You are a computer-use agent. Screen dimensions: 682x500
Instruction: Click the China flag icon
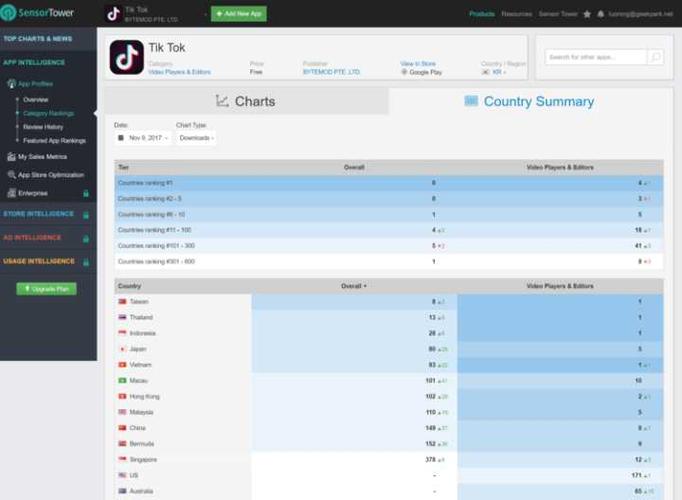[x=122, y=428]
